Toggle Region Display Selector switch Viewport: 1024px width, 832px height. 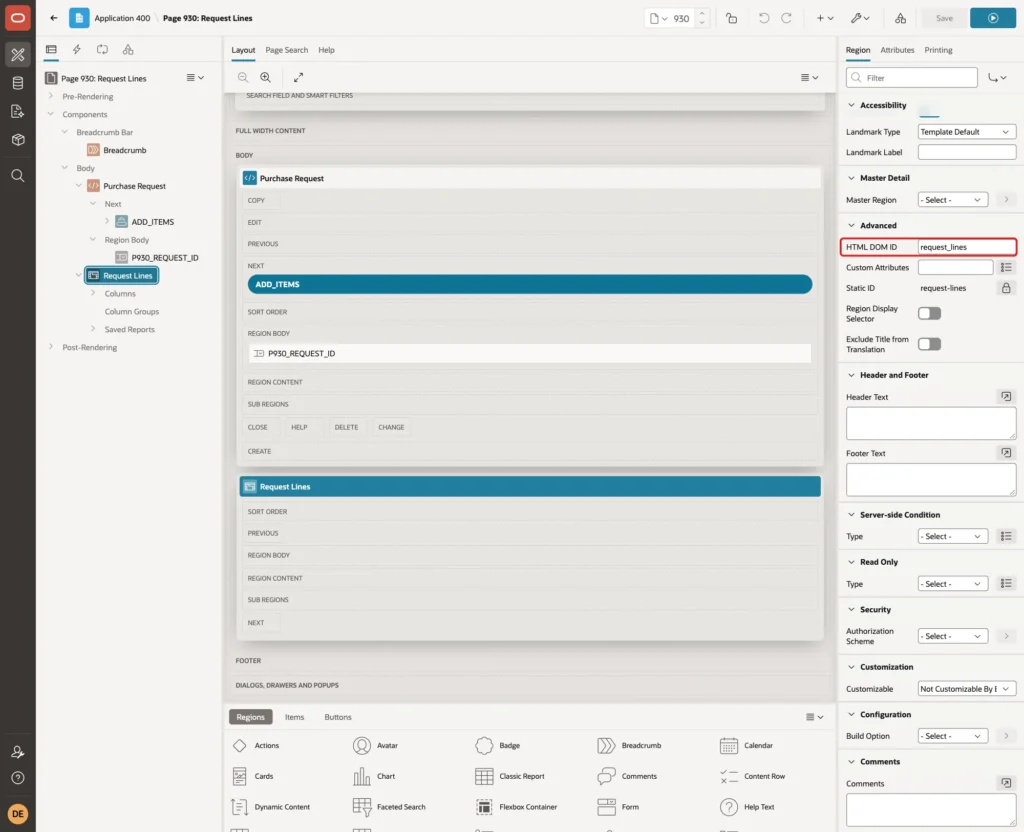[x=929, y=313]
